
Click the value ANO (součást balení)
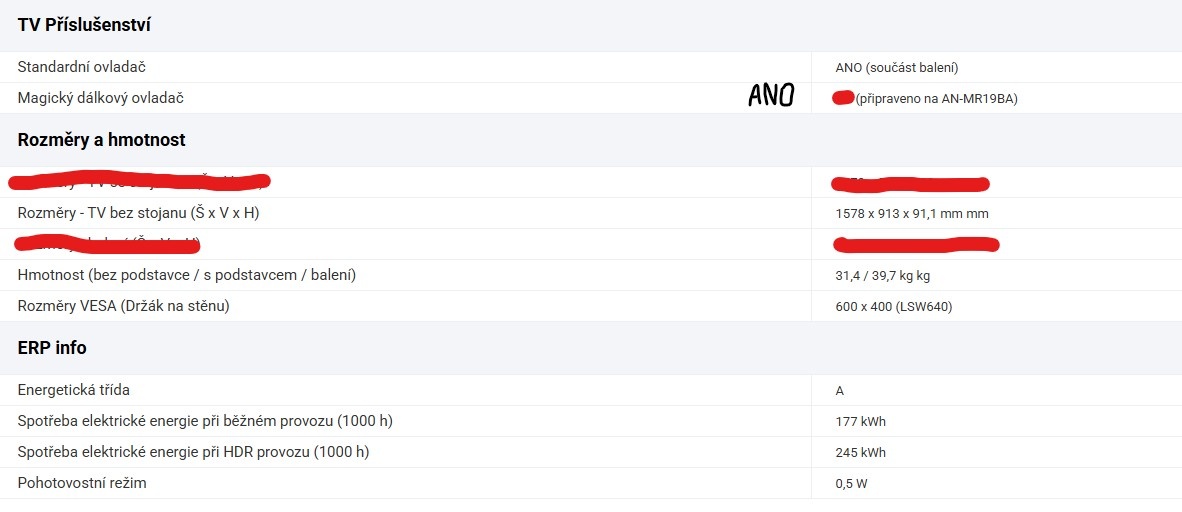[x=897, y=68]
